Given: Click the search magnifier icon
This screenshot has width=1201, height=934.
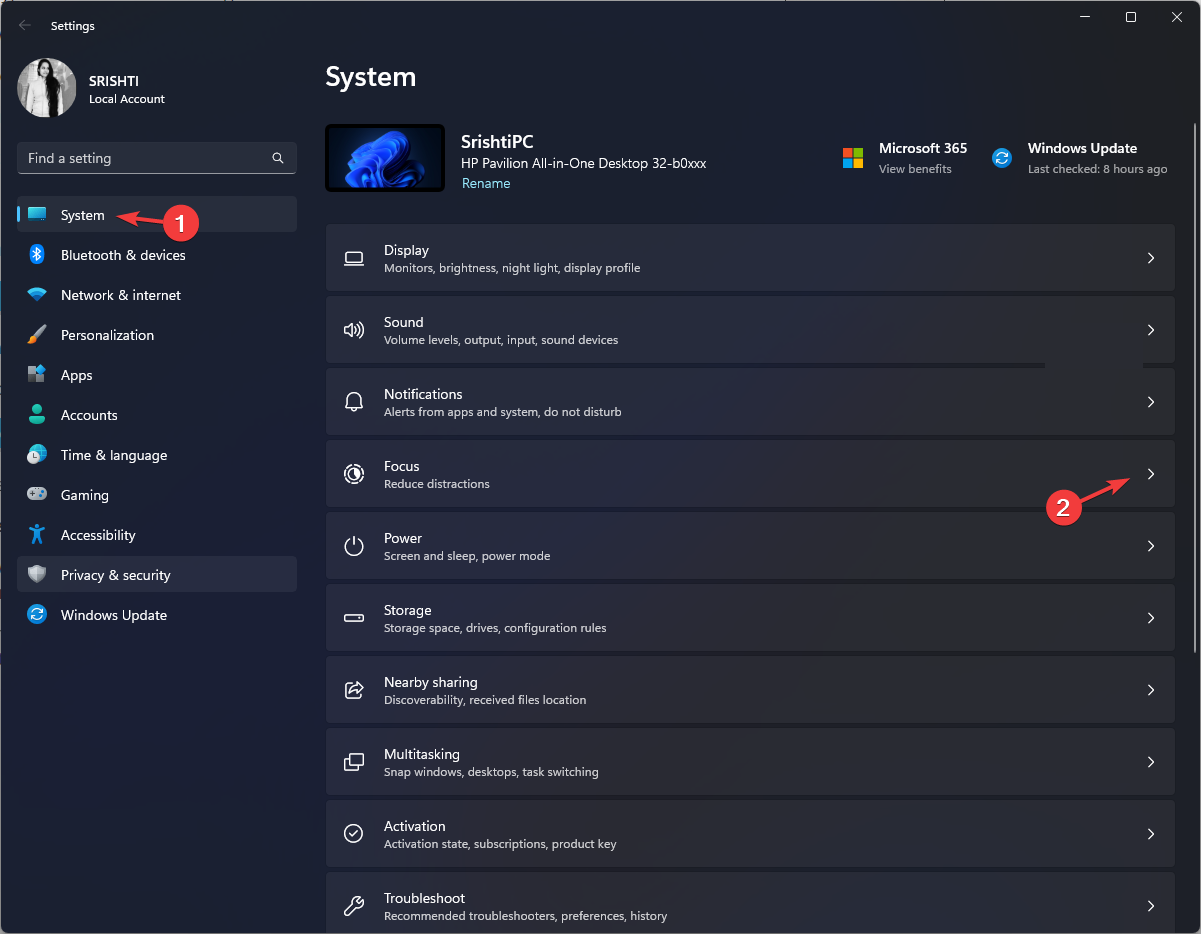Looking at the screenshot, I should click(278, 158).
